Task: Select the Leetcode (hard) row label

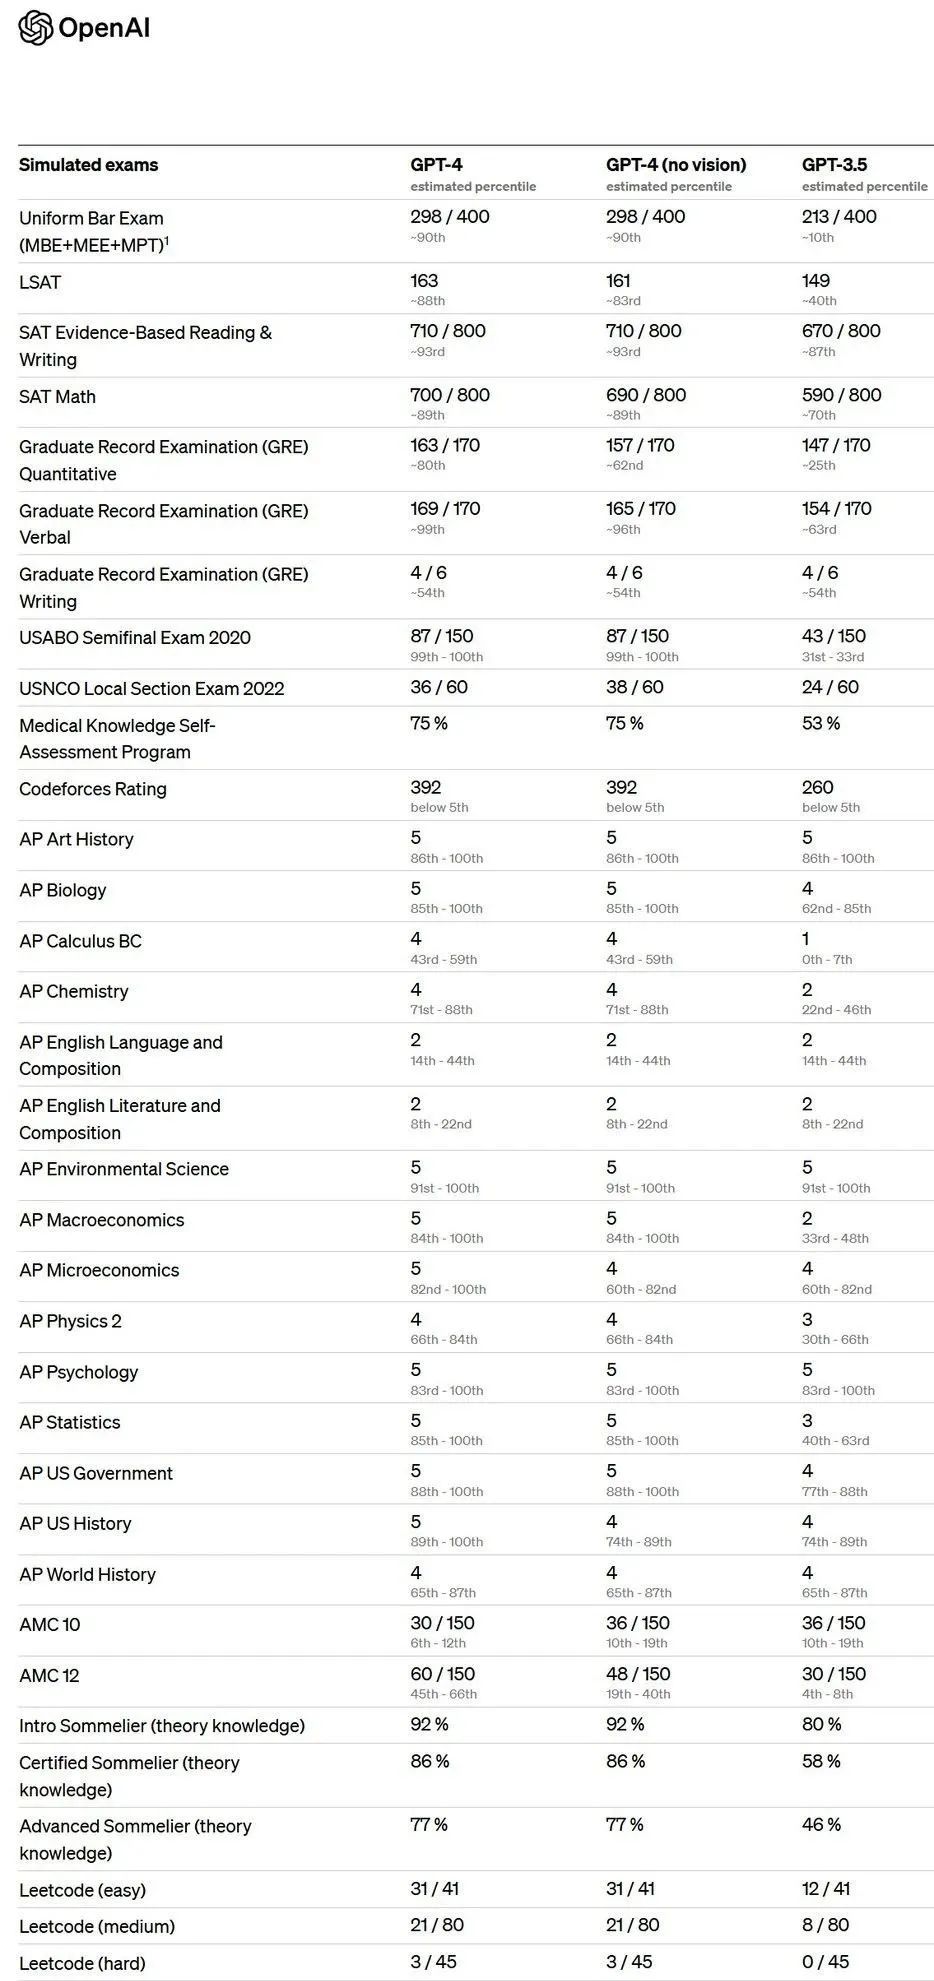Action: [x=83, y=1963]
